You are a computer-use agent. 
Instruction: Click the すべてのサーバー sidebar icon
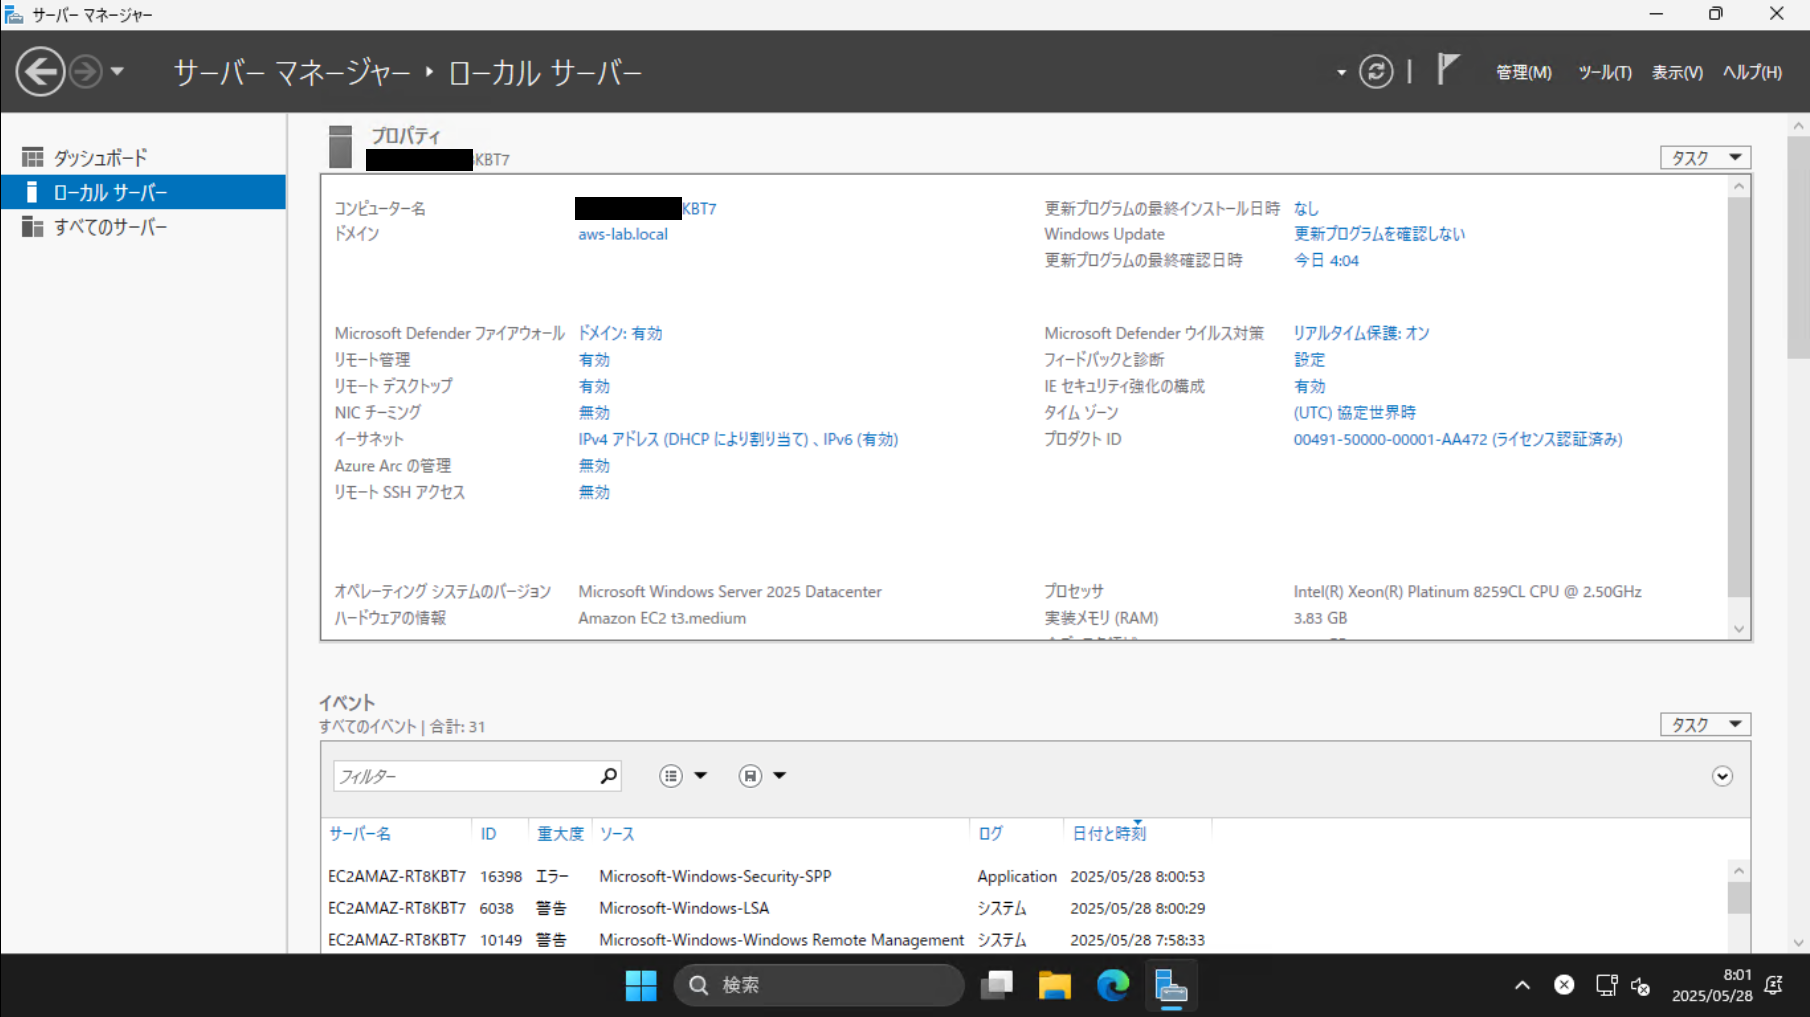click(33, 227)
